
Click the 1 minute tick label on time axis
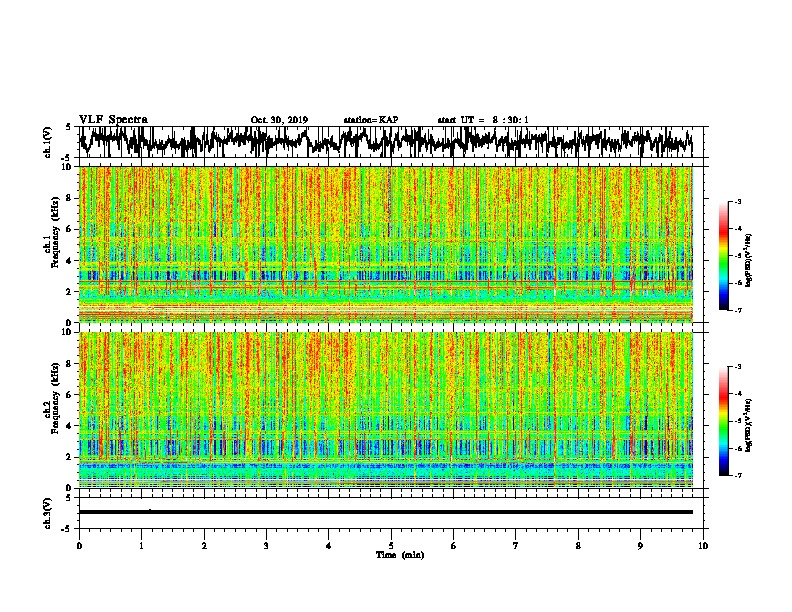tap(141, 546)
